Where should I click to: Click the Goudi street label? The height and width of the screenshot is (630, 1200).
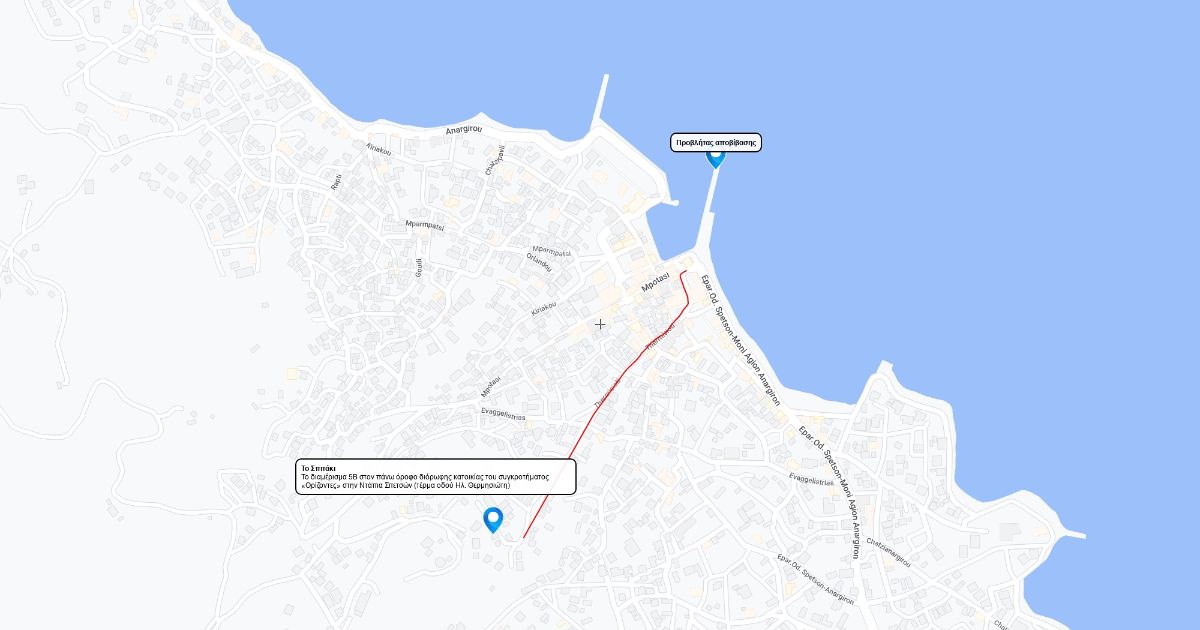[x=419, y=268]
